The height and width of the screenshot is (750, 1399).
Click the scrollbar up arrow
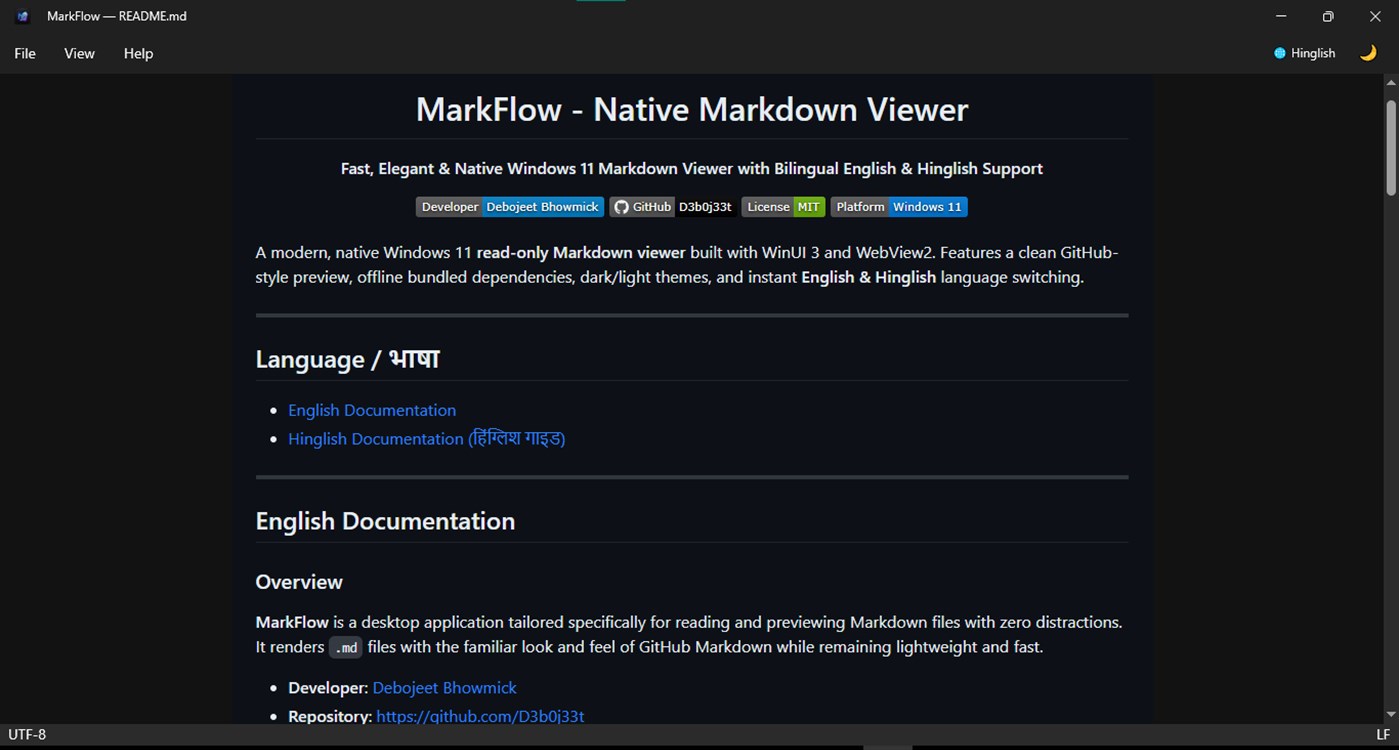point(1390,83)
